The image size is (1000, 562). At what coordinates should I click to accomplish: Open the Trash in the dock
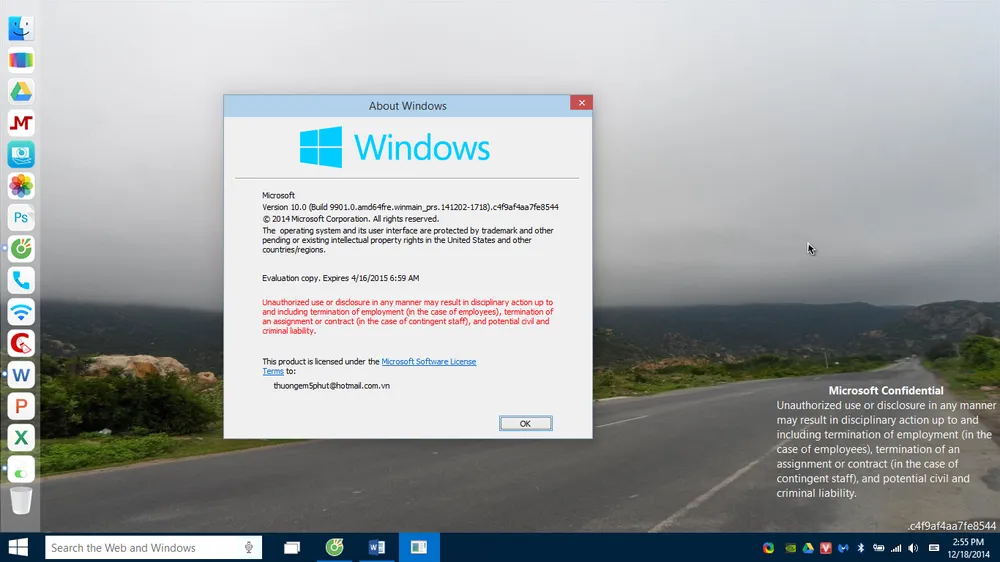[x=20, y=501]
